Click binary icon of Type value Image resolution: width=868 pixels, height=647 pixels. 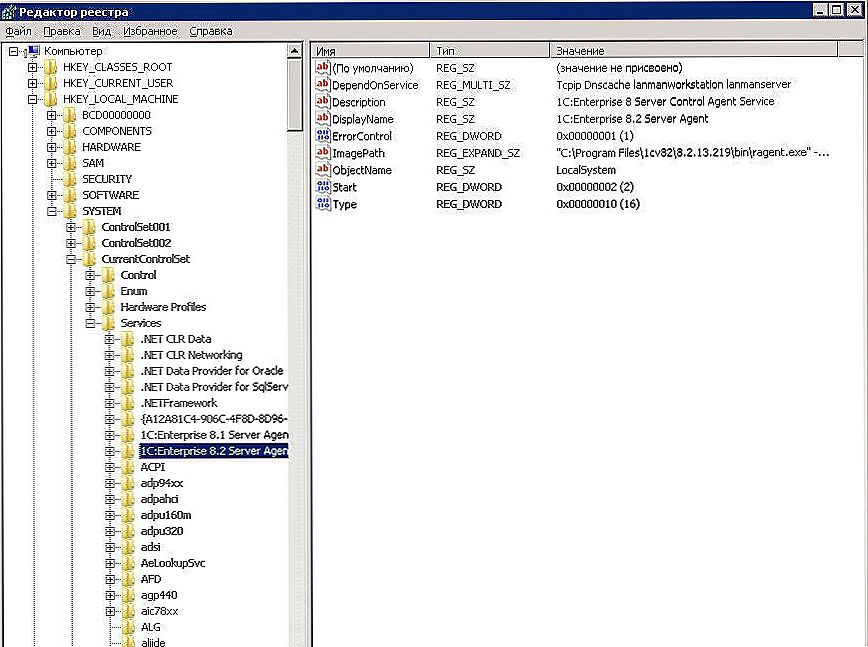[x=323, y=204]
